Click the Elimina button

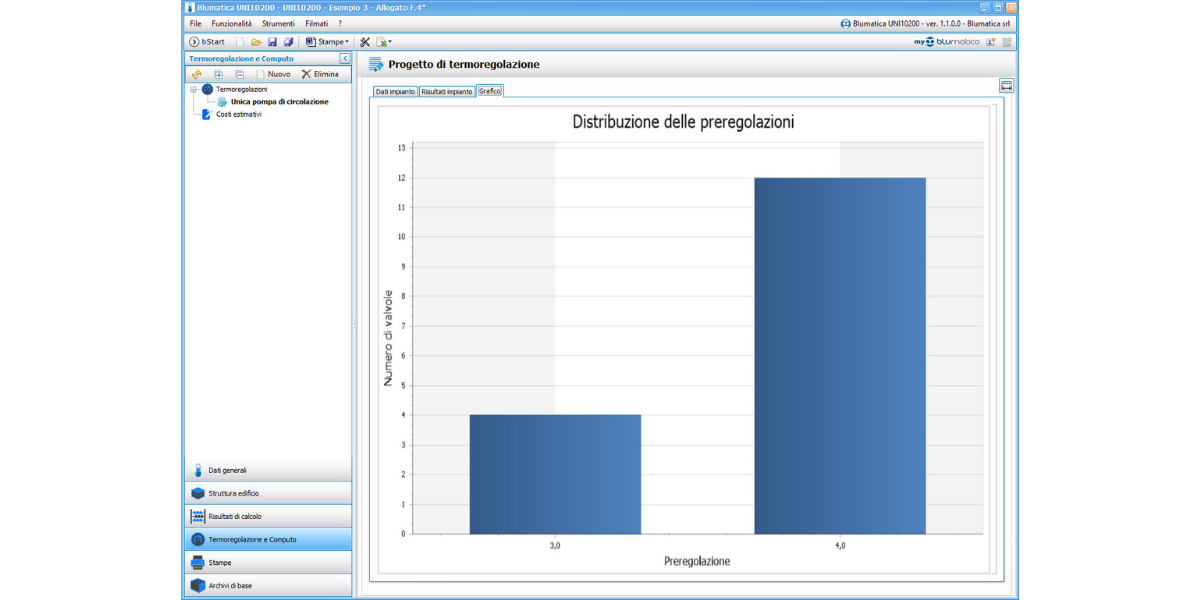tap(320, 74)
